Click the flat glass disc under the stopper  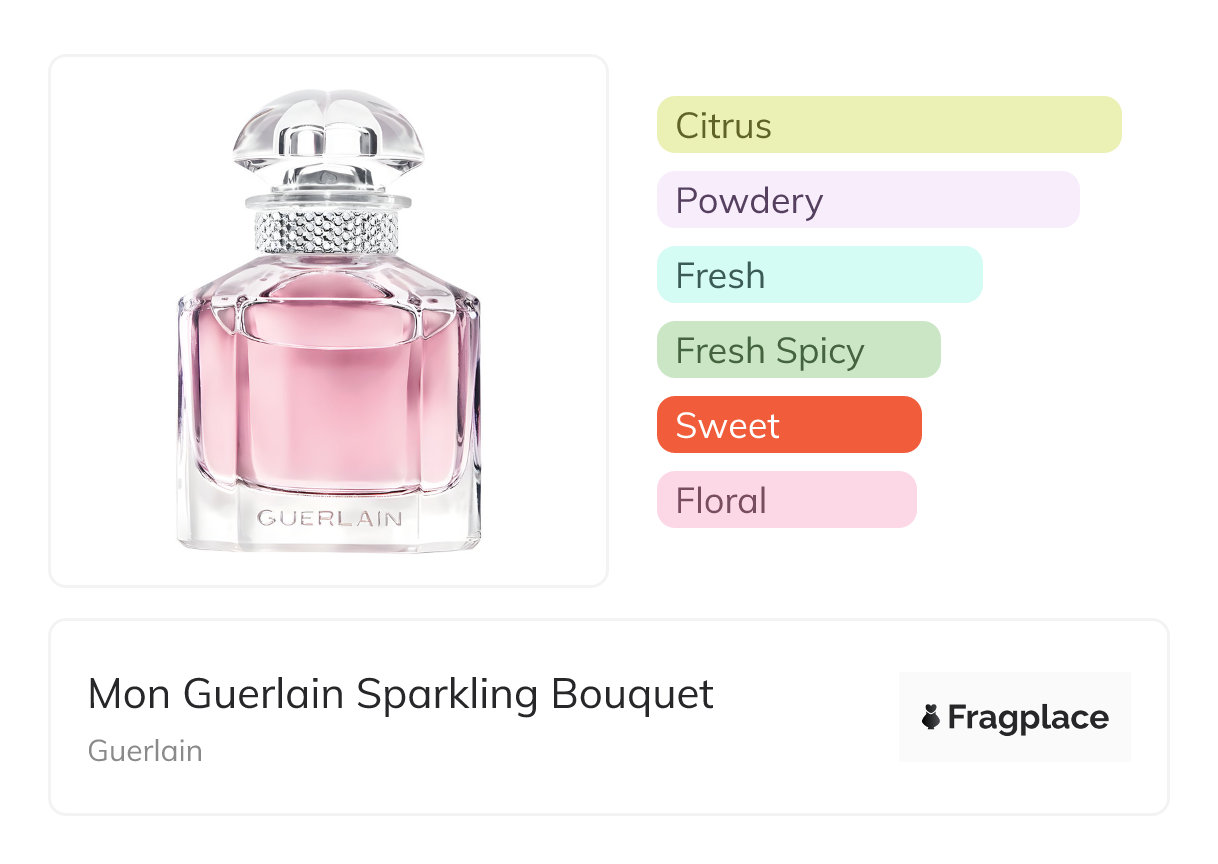pos(328,200)
